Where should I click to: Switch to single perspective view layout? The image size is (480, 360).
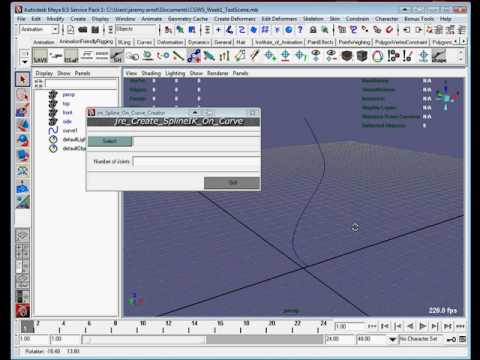click(22, 236)
